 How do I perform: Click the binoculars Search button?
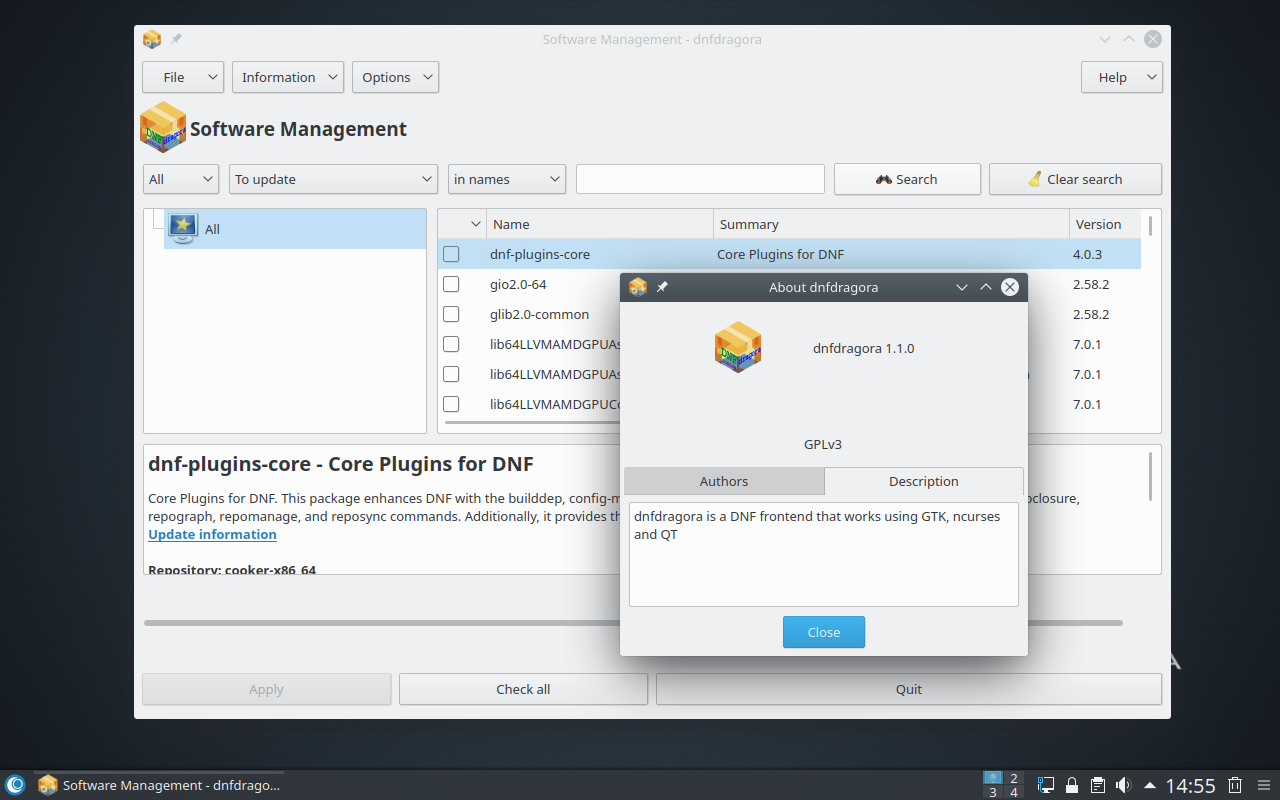click(907, 179)
